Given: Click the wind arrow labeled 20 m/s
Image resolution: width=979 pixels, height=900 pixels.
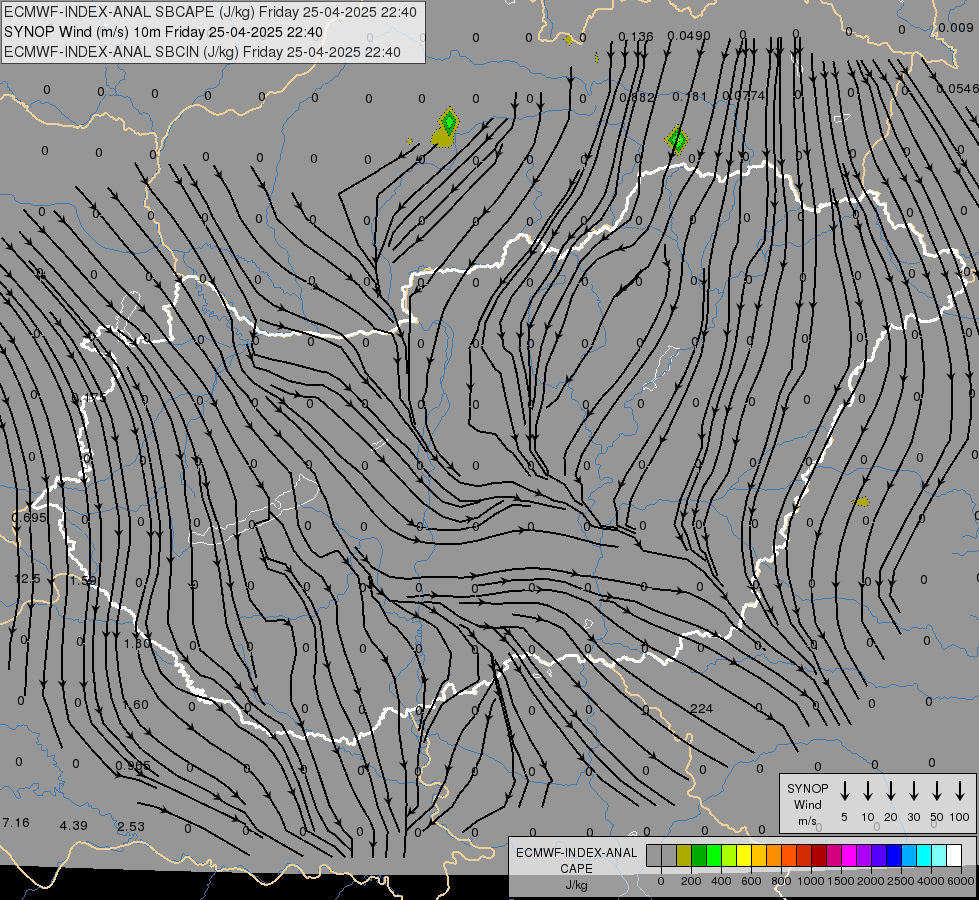Looking at the screenshot, I should tap(890, 791).
